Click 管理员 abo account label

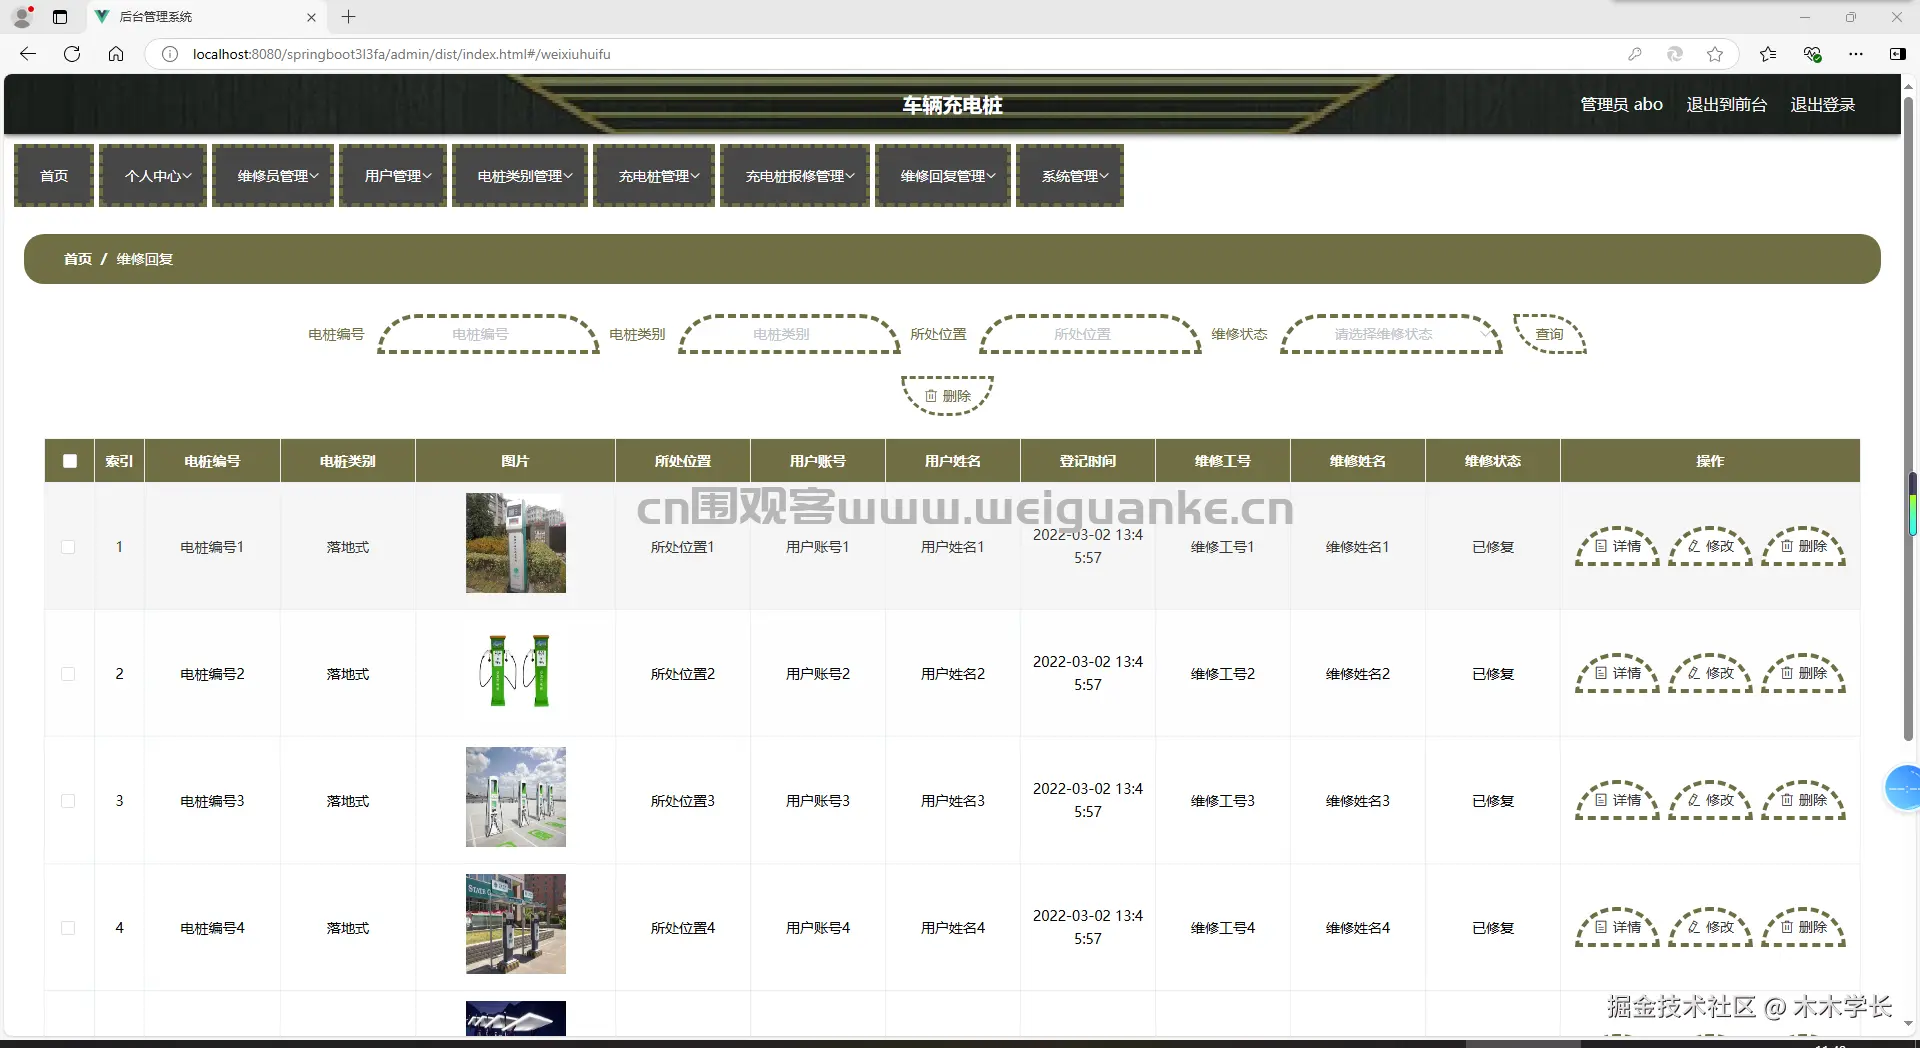[1621, 104]
